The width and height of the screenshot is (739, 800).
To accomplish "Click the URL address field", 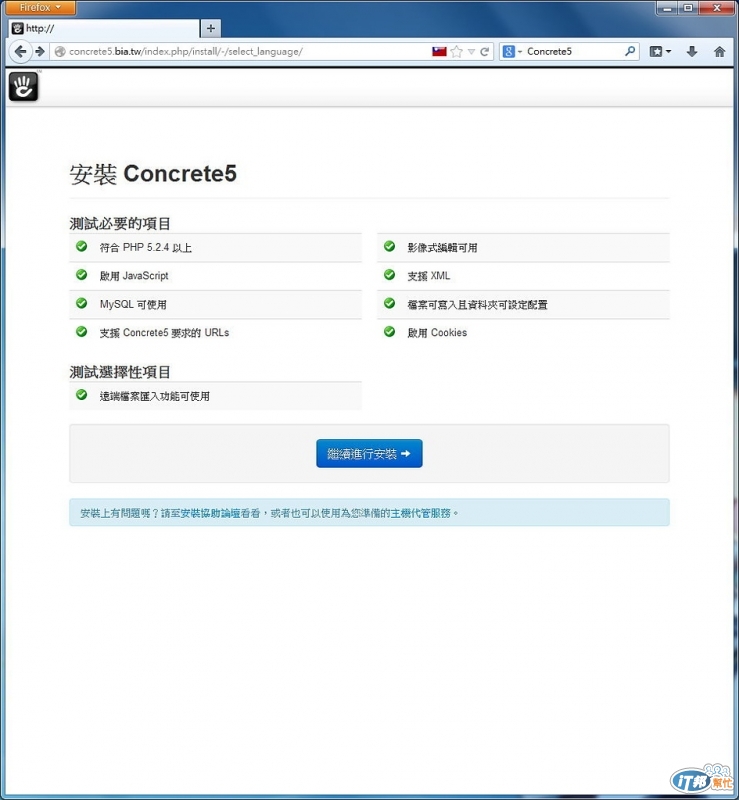I will click(240, 52).
